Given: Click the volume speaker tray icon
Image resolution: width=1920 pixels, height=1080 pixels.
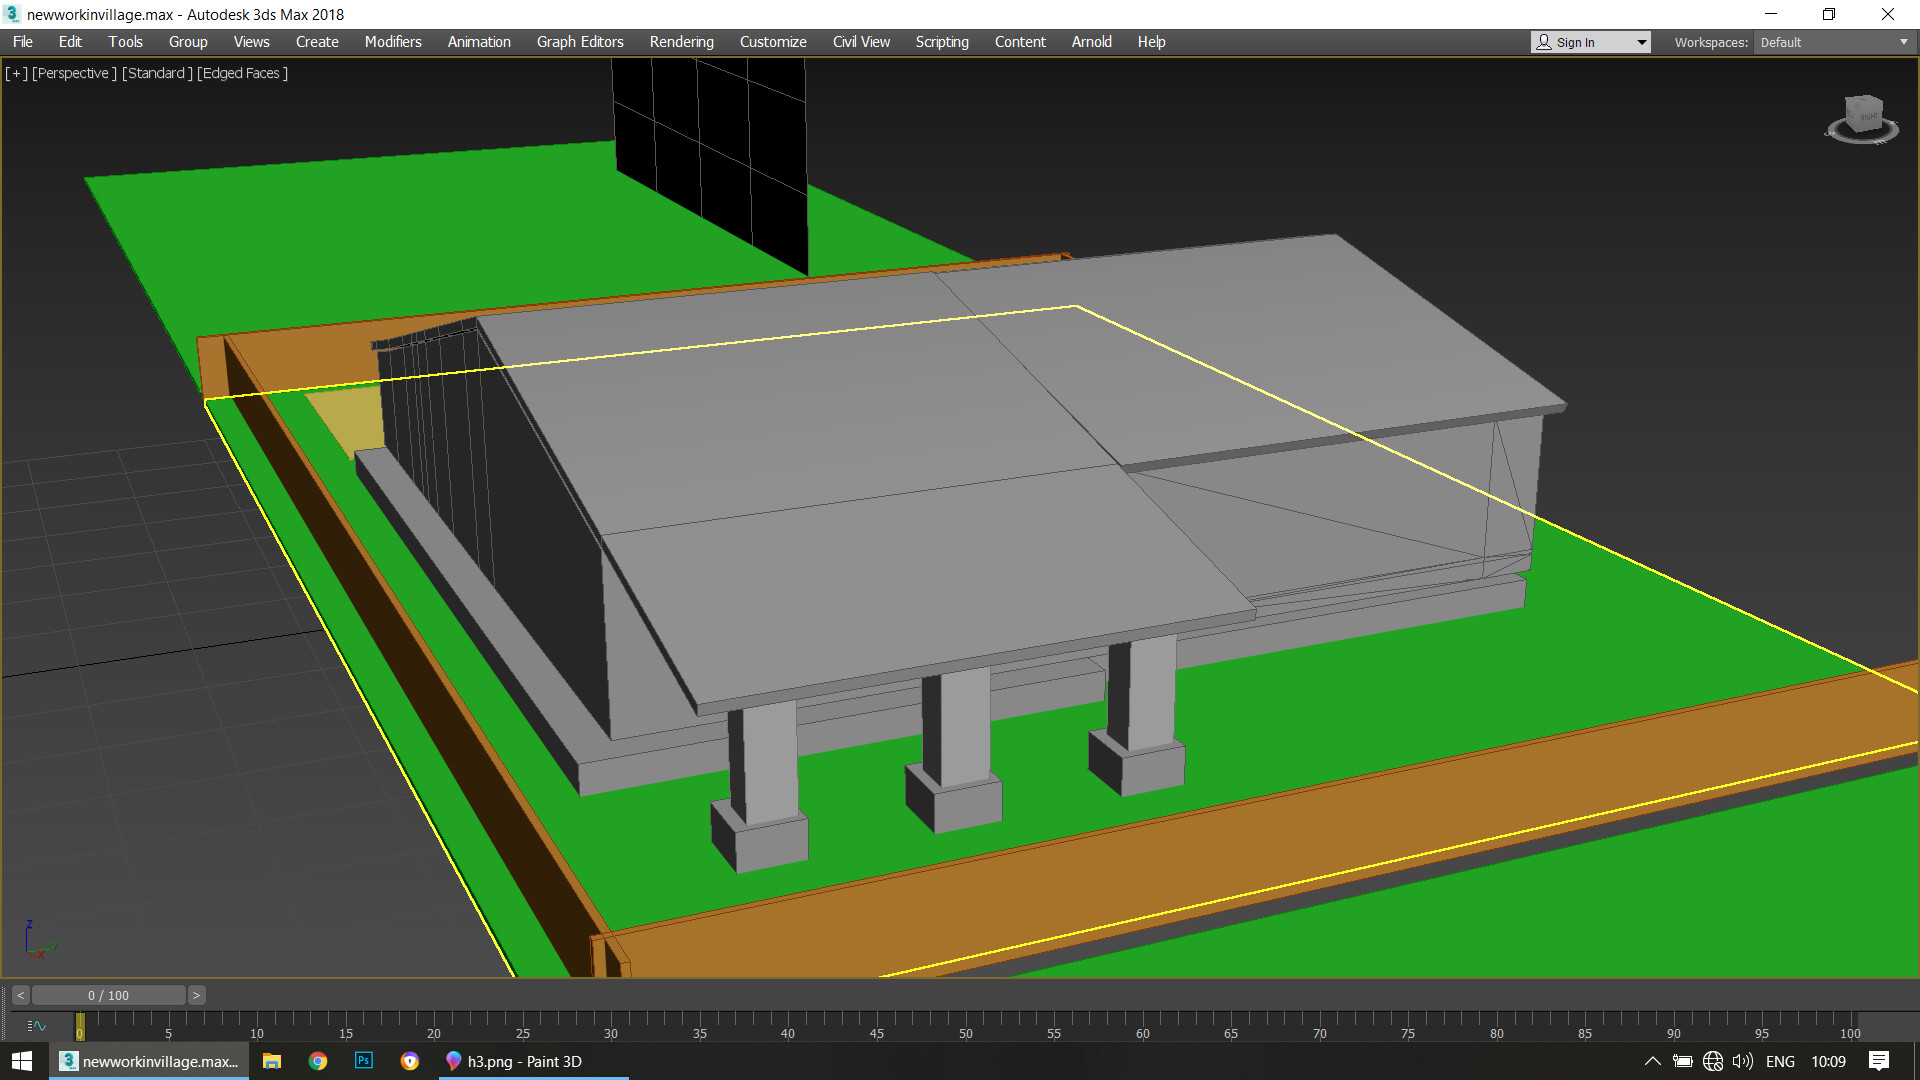Looking at the screenshot, I should pos(1743,1061).
